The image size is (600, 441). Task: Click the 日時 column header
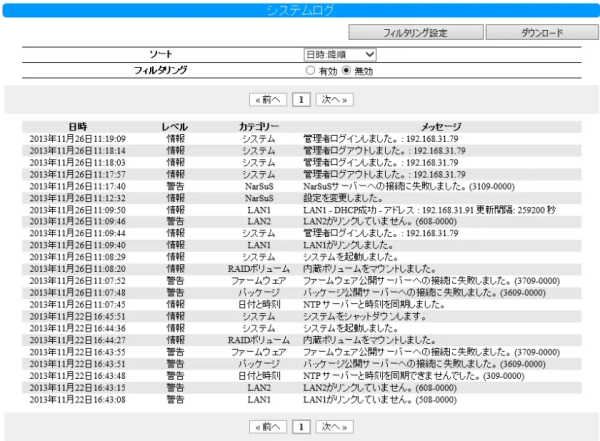click(x=77, y=126)
